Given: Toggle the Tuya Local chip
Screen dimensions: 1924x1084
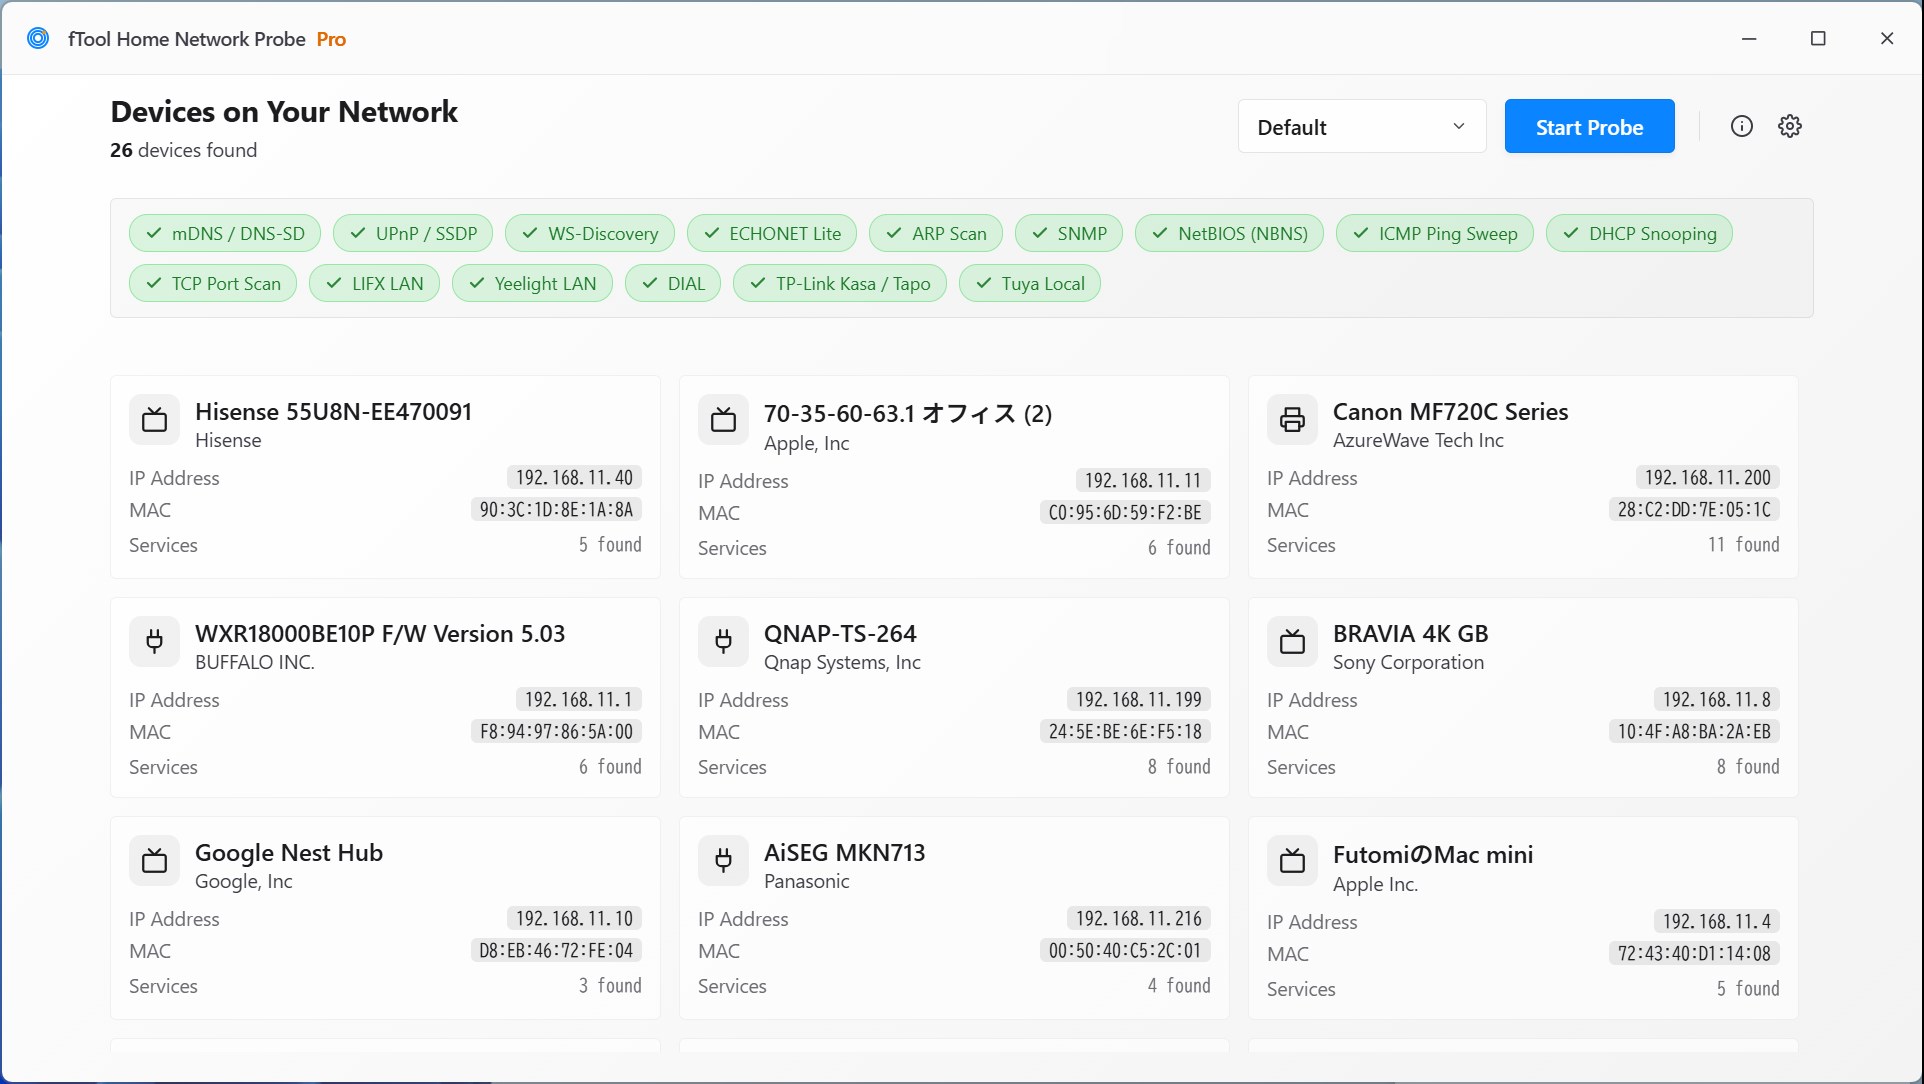Looking at the screenshot, I should tap(1030, 283).
